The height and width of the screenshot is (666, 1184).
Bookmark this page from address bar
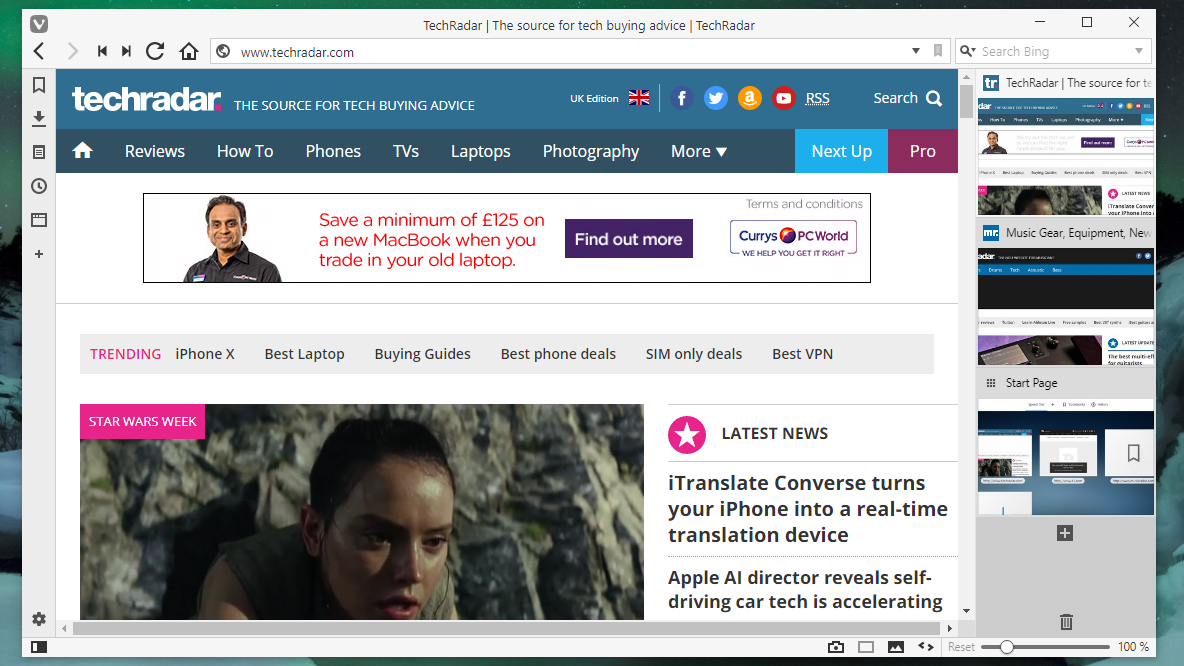click(938, 51)
